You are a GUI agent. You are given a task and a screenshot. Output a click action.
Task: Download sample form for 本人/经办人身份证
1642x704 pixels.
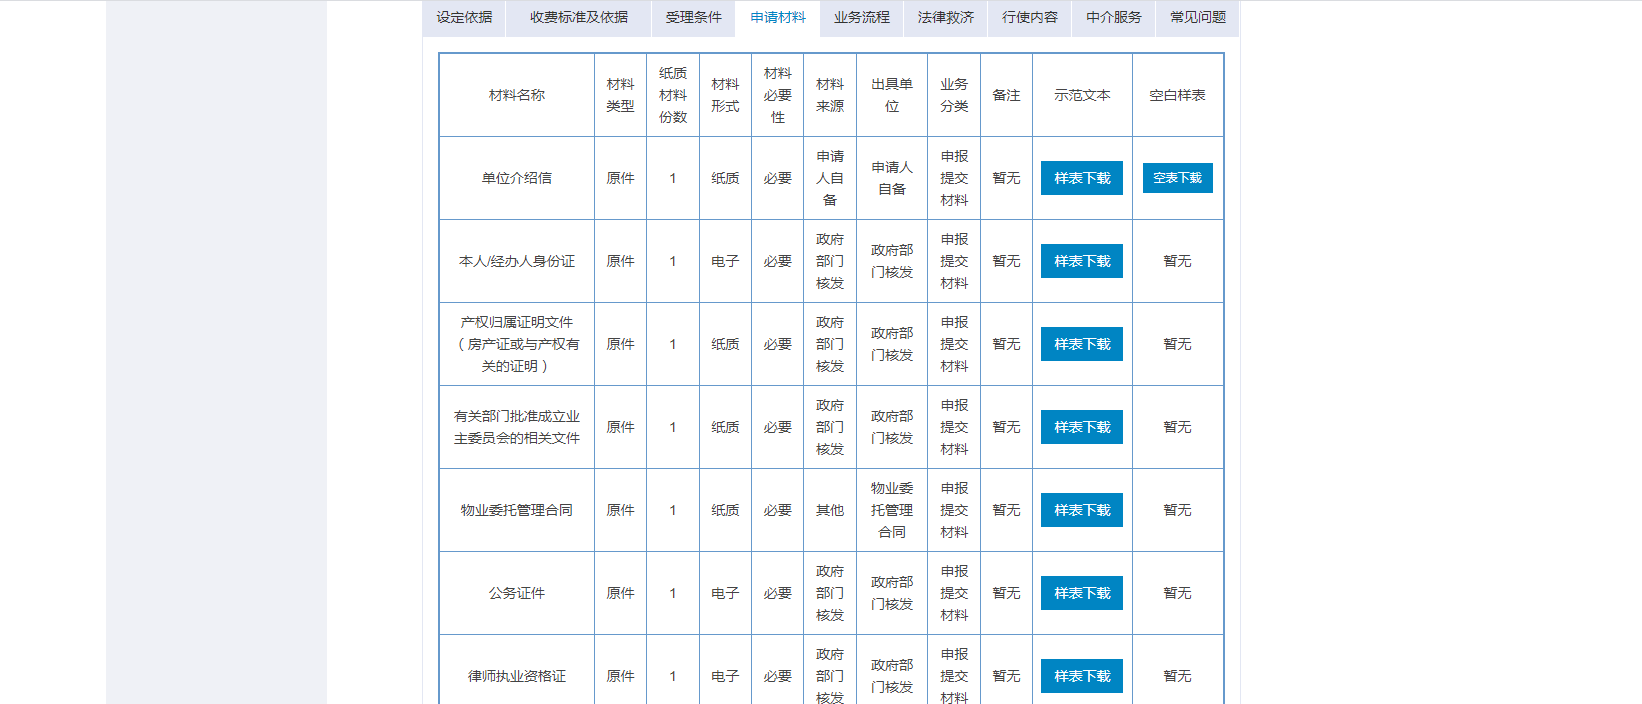click(x=1082, y=261)
